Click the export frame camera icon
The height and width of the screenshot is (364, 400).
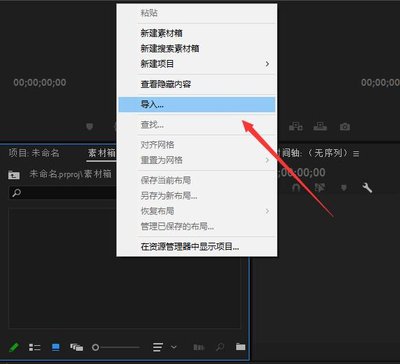[x=345, y=127]
